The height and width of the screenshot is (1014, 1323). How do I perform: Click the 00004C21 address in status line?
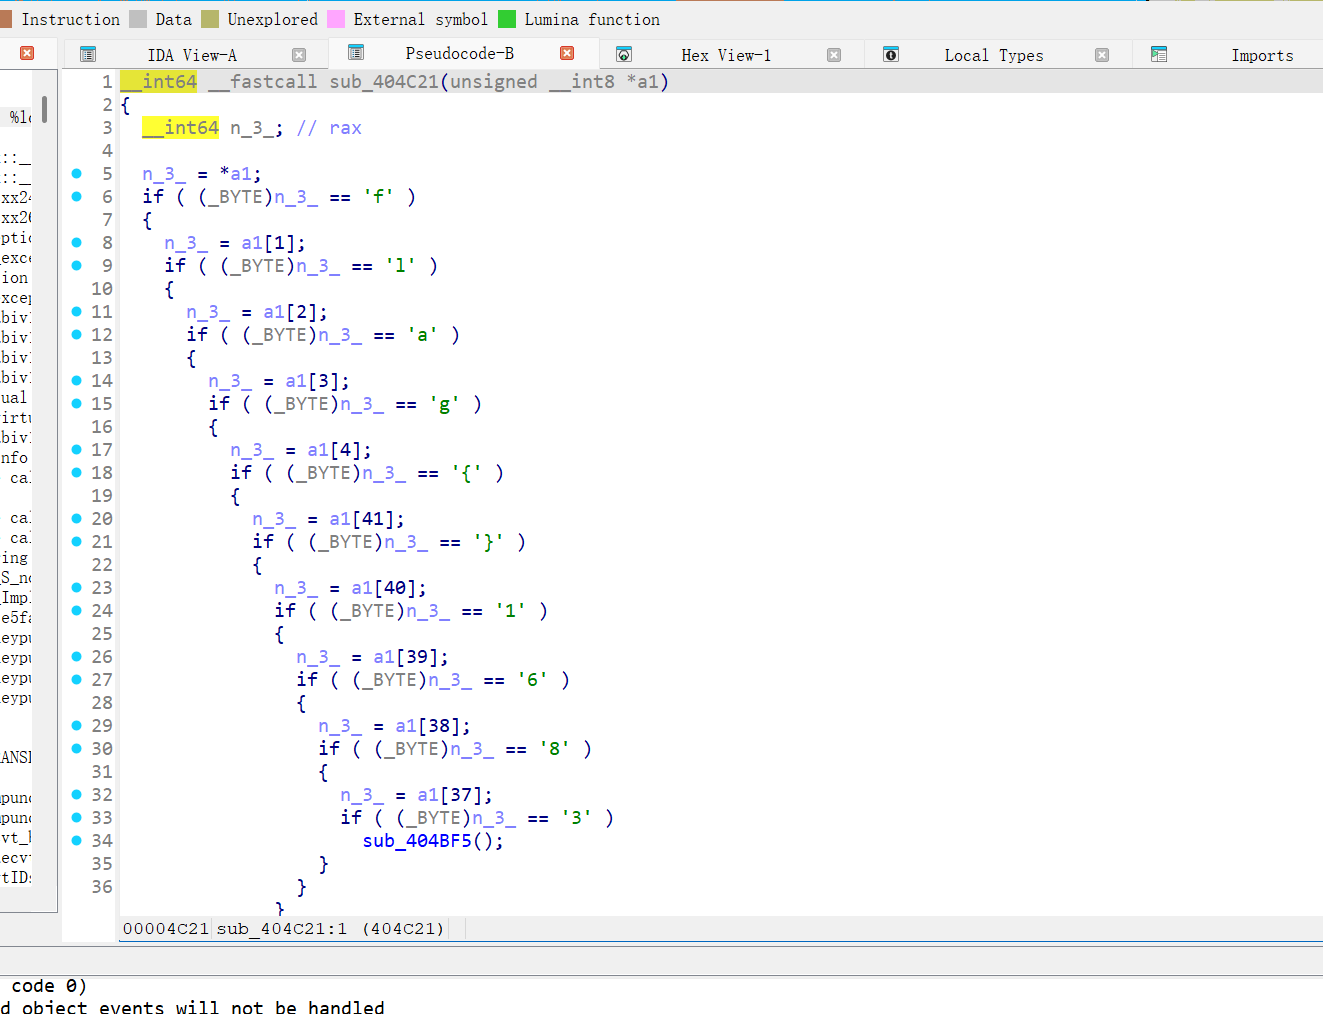click(165, 929)
